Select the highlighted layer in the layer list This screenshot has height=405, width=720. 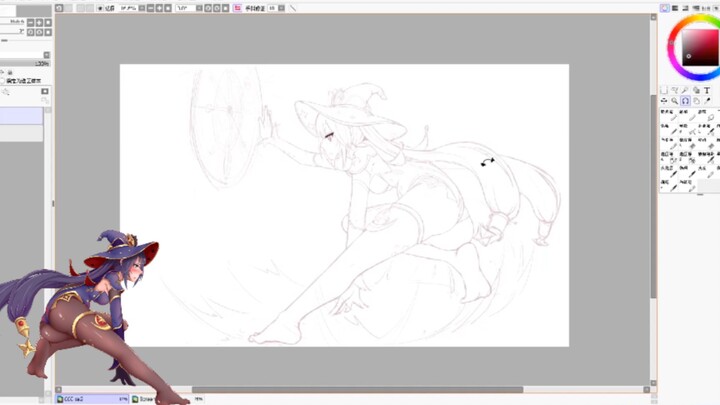(22, 116)
